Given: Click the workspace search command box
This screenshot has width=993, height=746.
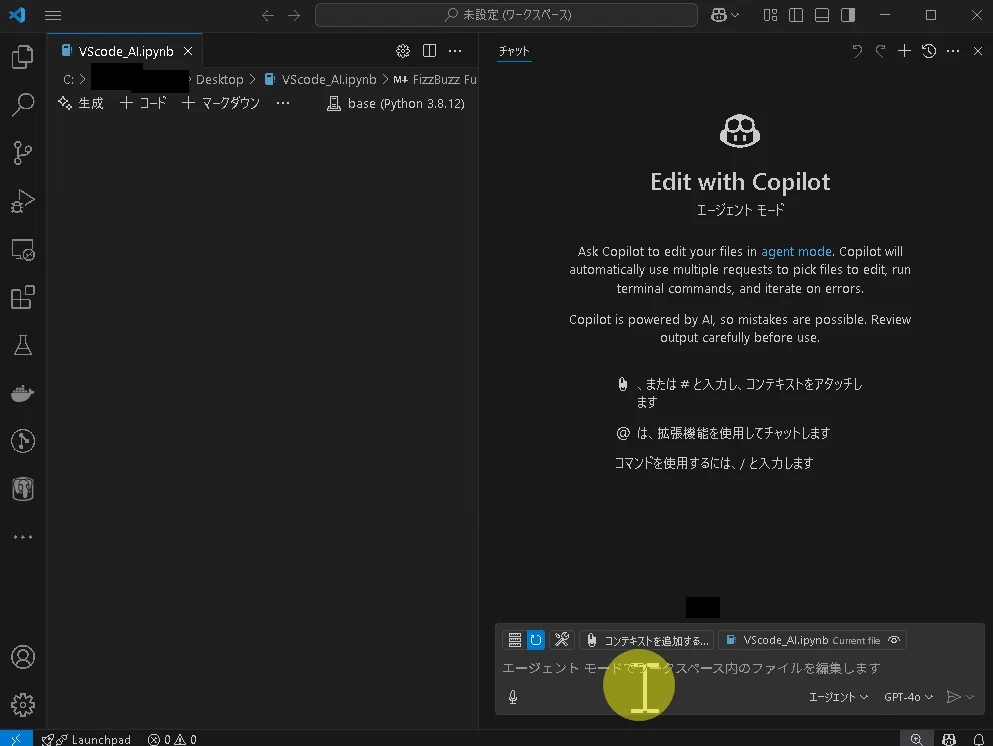Looking at the screenshot, I should [x=507, y=15].
